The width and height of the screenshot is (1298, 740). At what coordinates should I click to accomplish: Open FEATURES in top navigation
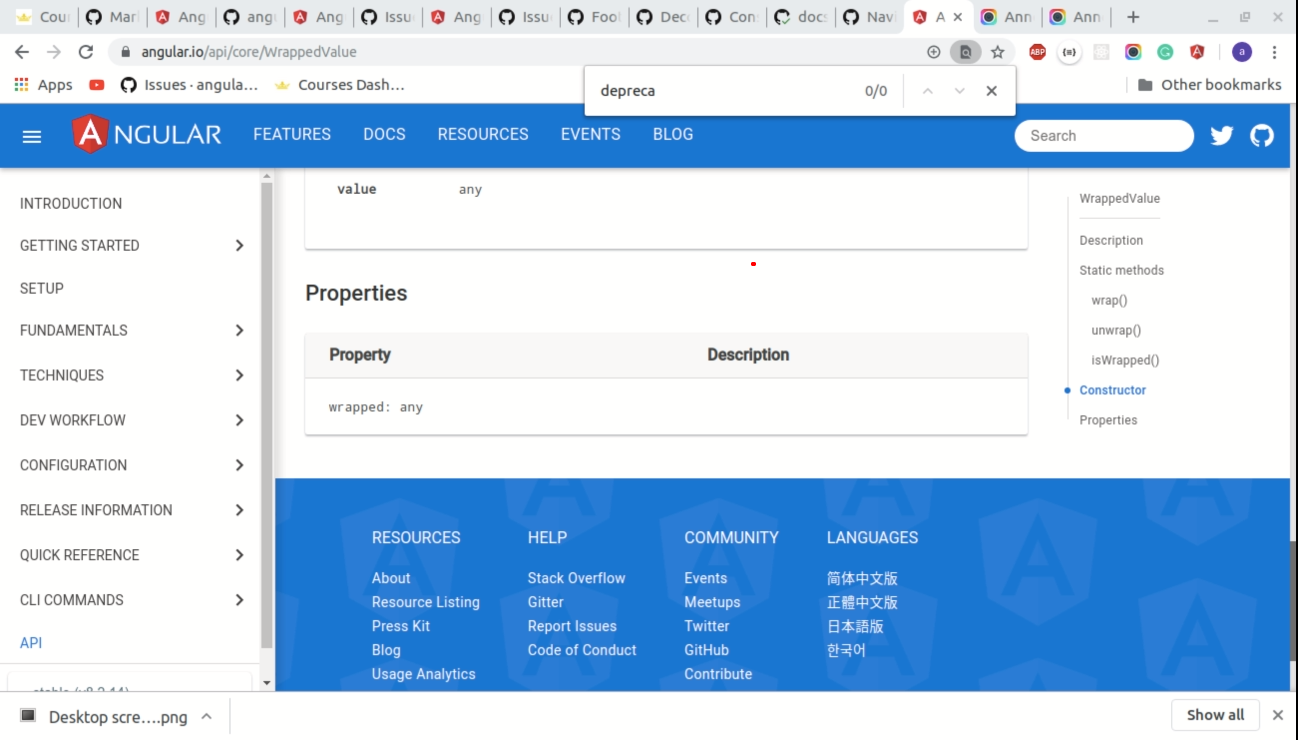(x=292, y=134)
